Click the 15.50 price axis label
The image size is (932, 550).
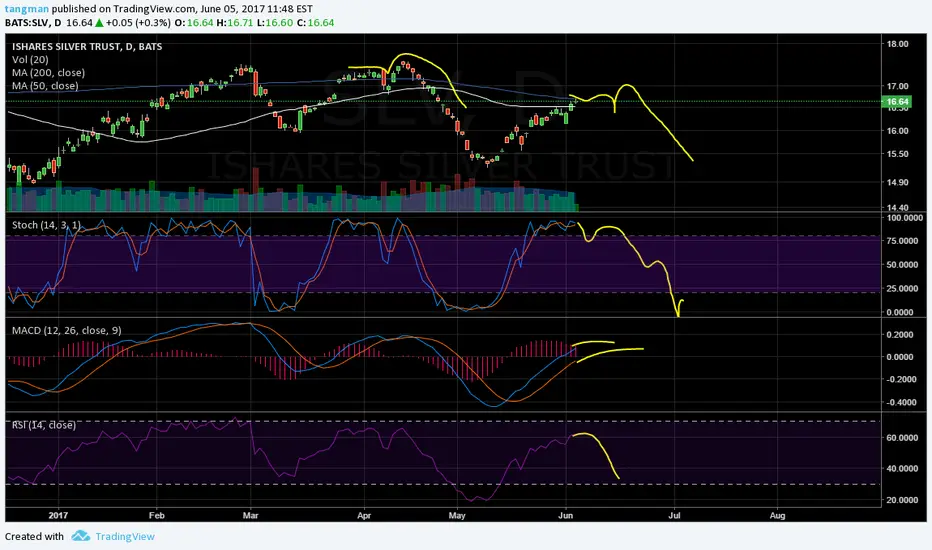pos(898,154)
